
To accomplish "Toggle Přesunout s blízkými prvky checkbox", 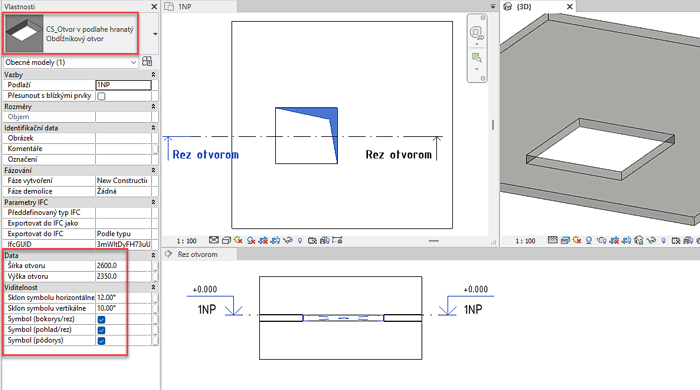I will (101, 96).
